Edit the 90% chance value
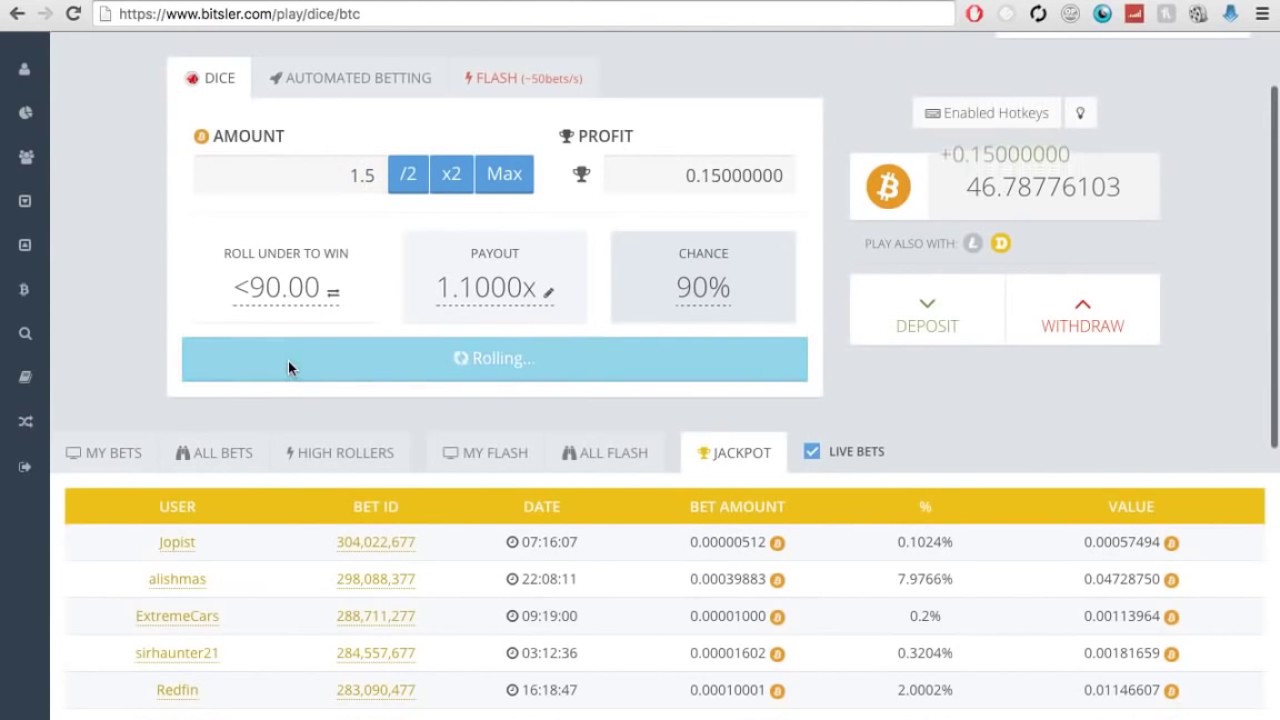 click(x=703, y=288)
